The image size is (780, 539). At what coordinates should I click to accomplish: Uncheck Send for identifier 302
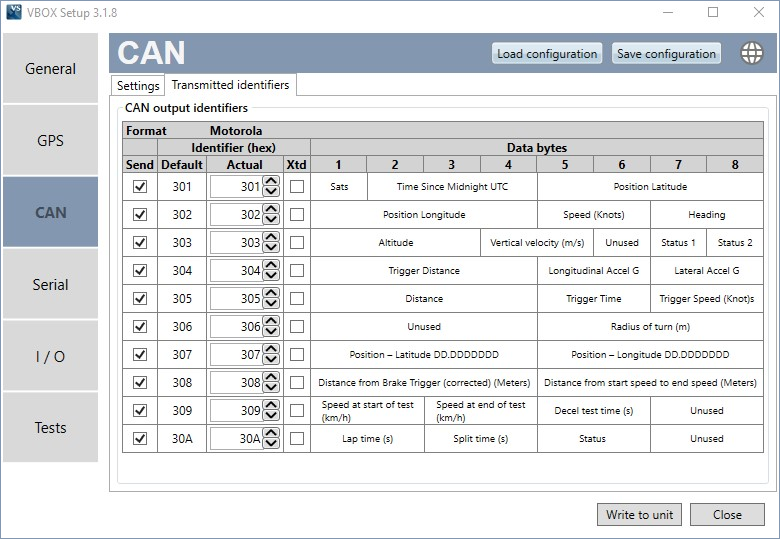140,214
